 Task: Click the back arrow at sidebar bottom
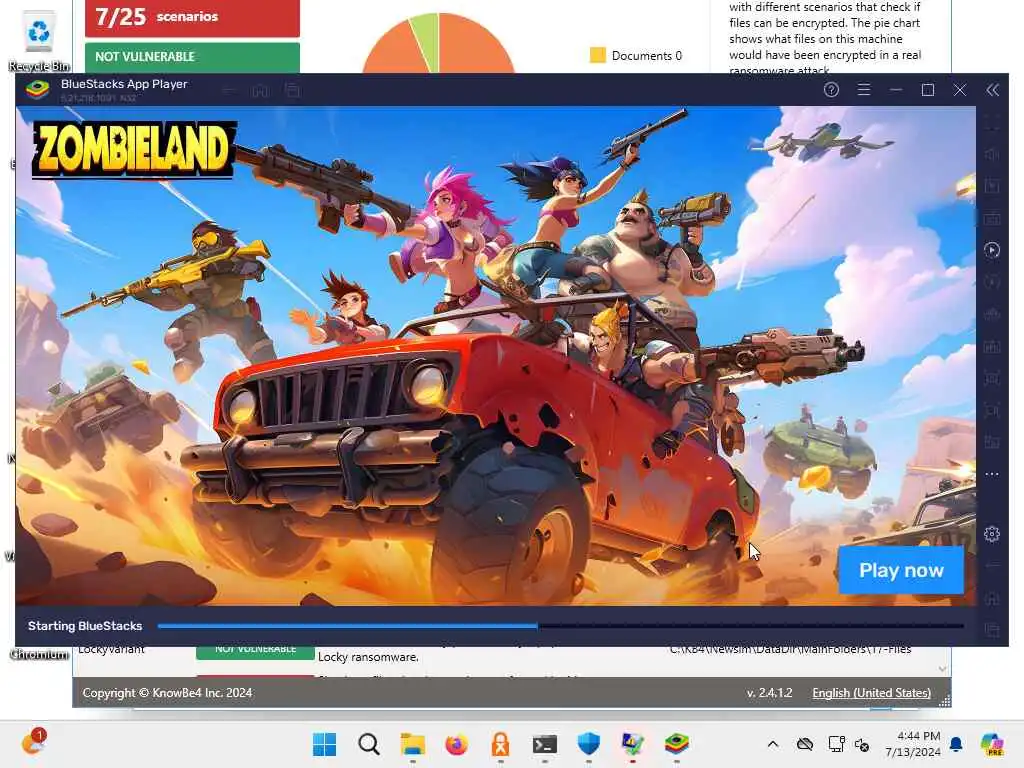tap(992, 566)
